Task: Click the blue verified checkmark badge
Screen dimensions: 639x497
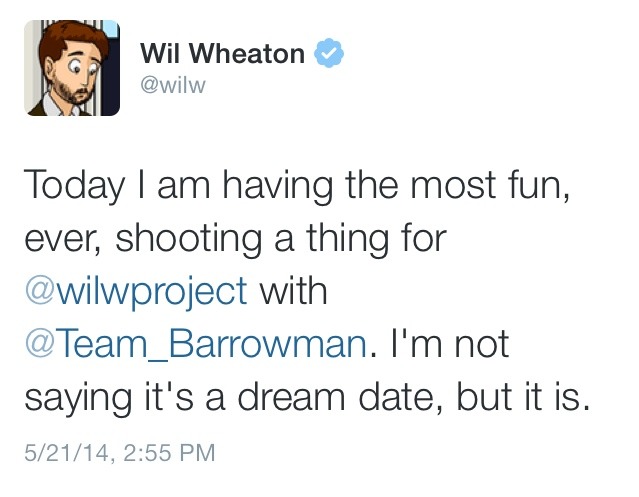Action: (x=328, y=52)
